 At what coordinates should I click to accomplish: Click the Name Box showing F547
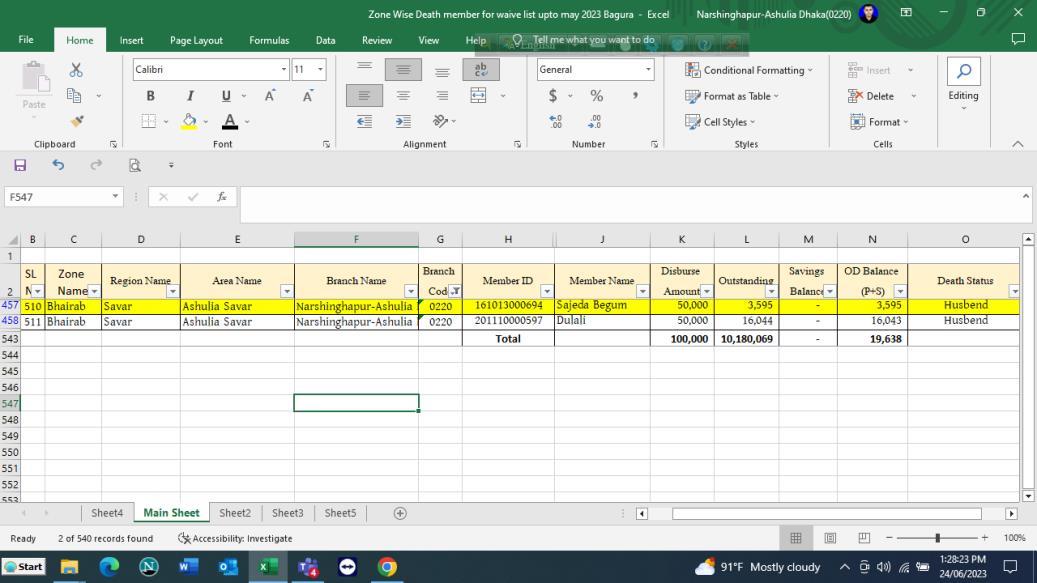(x=63, y=197)
